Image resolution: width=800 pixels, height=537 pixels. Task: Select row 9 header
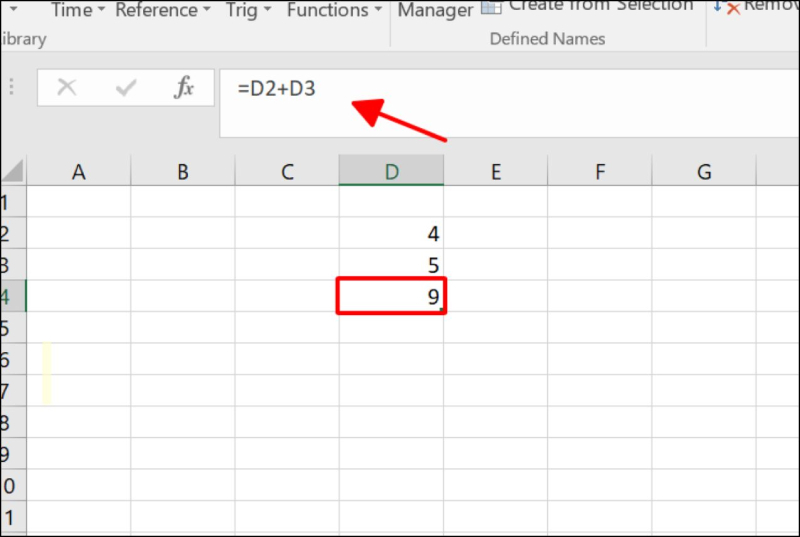[x=13, y=453]
